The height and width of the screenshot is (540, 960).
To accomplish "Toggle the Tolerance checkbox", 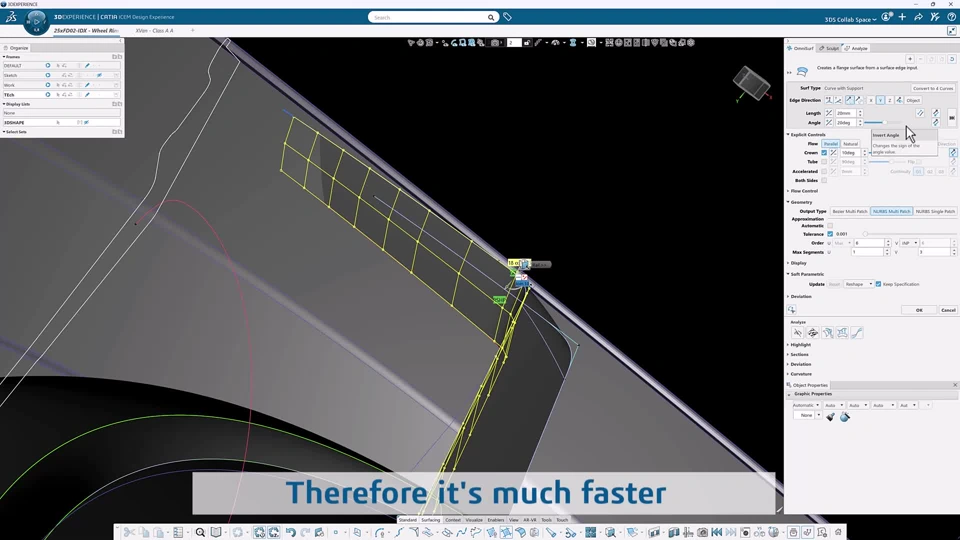I will click(x=830, y=234).
